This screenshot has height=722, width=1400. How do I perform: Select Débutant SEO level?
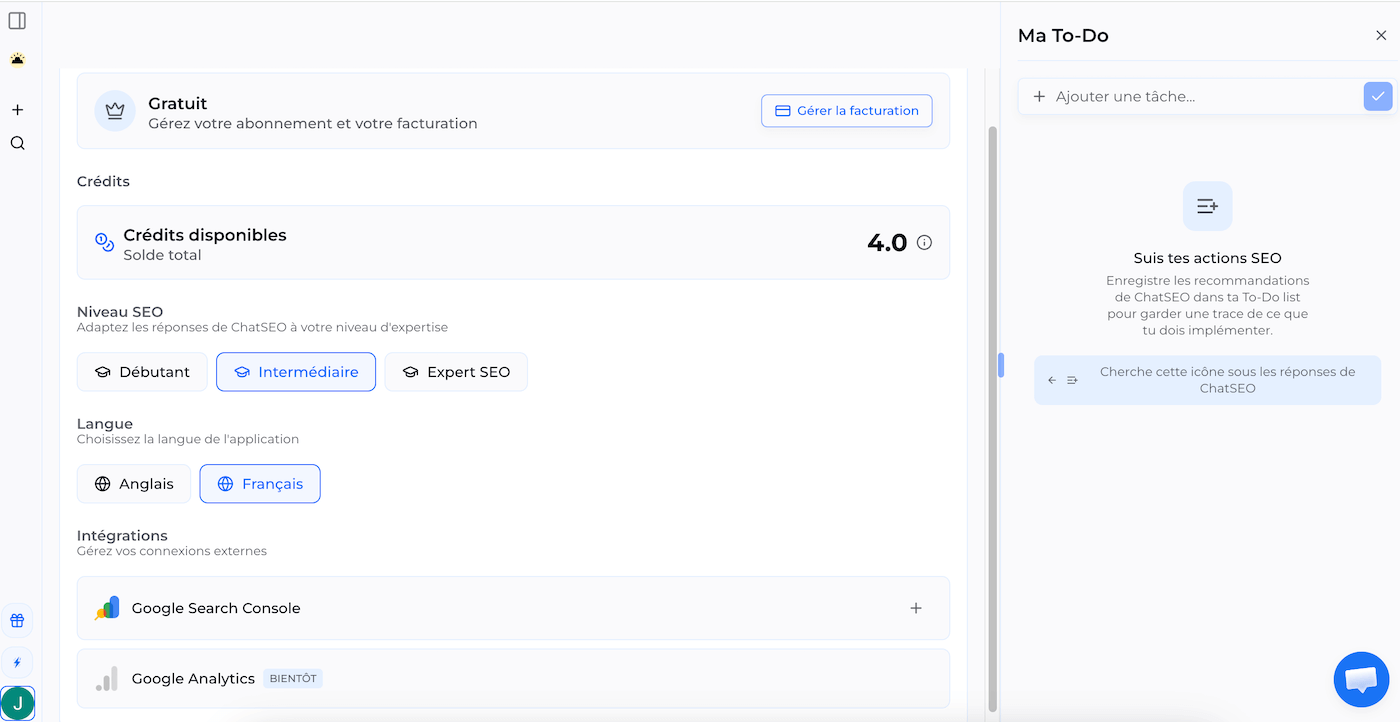pyautogui.click(x=142, y=372)
